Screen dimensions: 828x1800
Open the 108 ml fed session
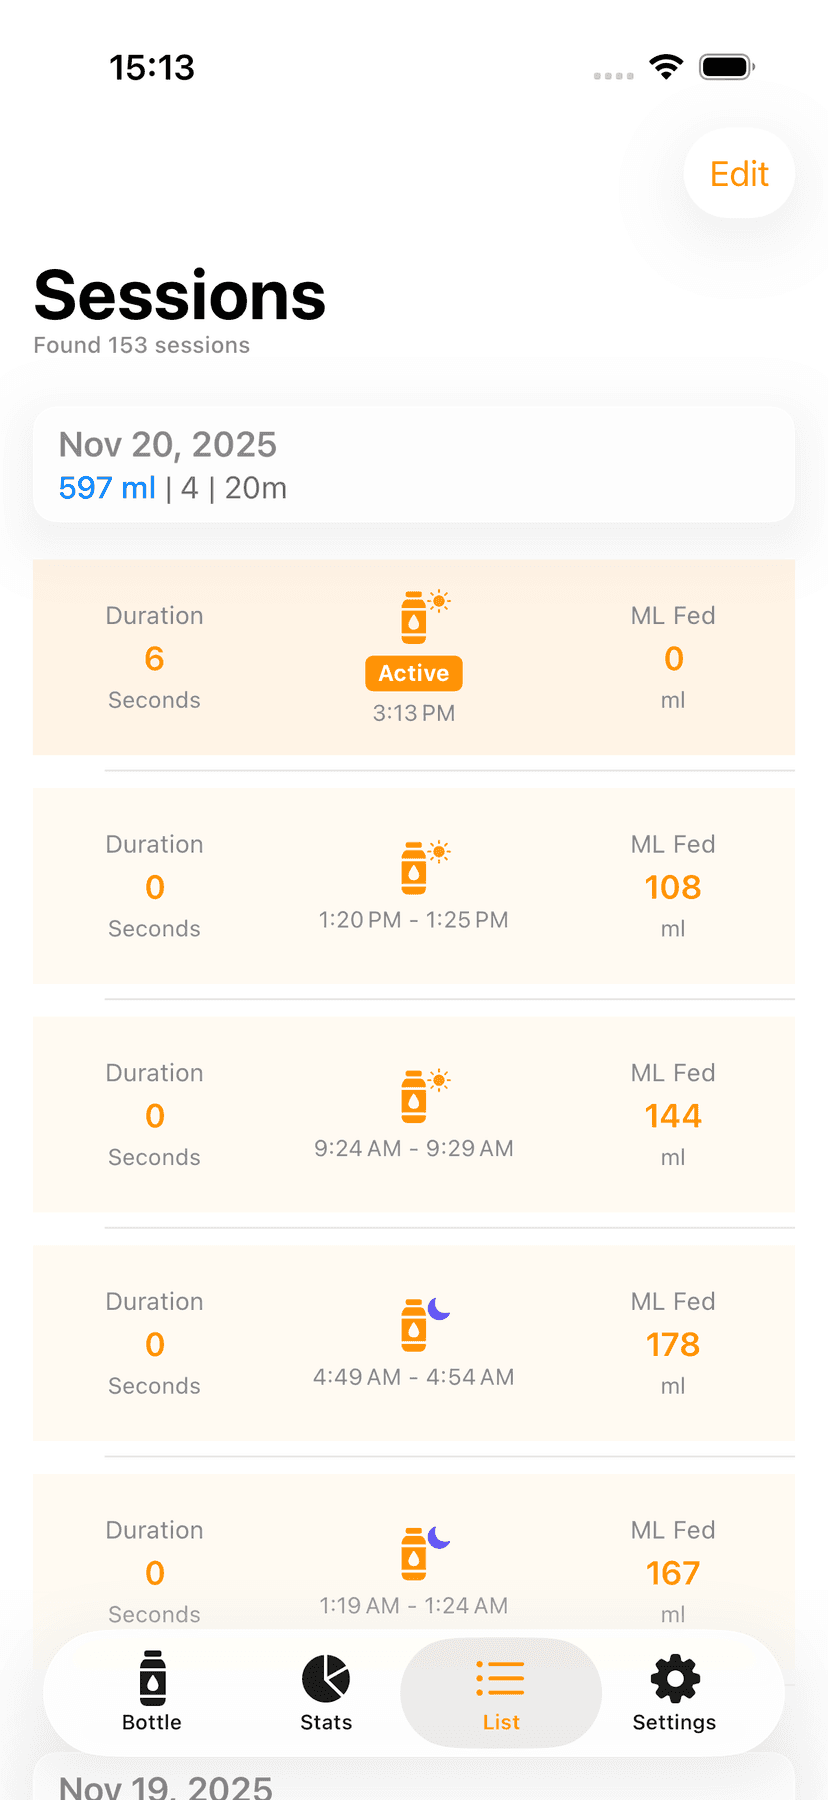coord(673,887)
